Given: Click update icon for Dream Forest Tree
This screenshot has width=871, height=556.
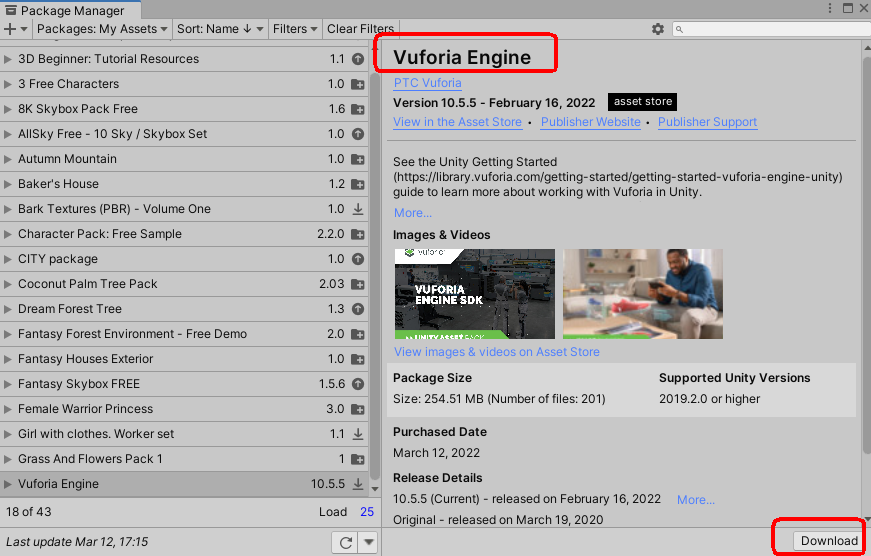Looking at the screenshot, I should pyautogui.click(x=358, y=309).
